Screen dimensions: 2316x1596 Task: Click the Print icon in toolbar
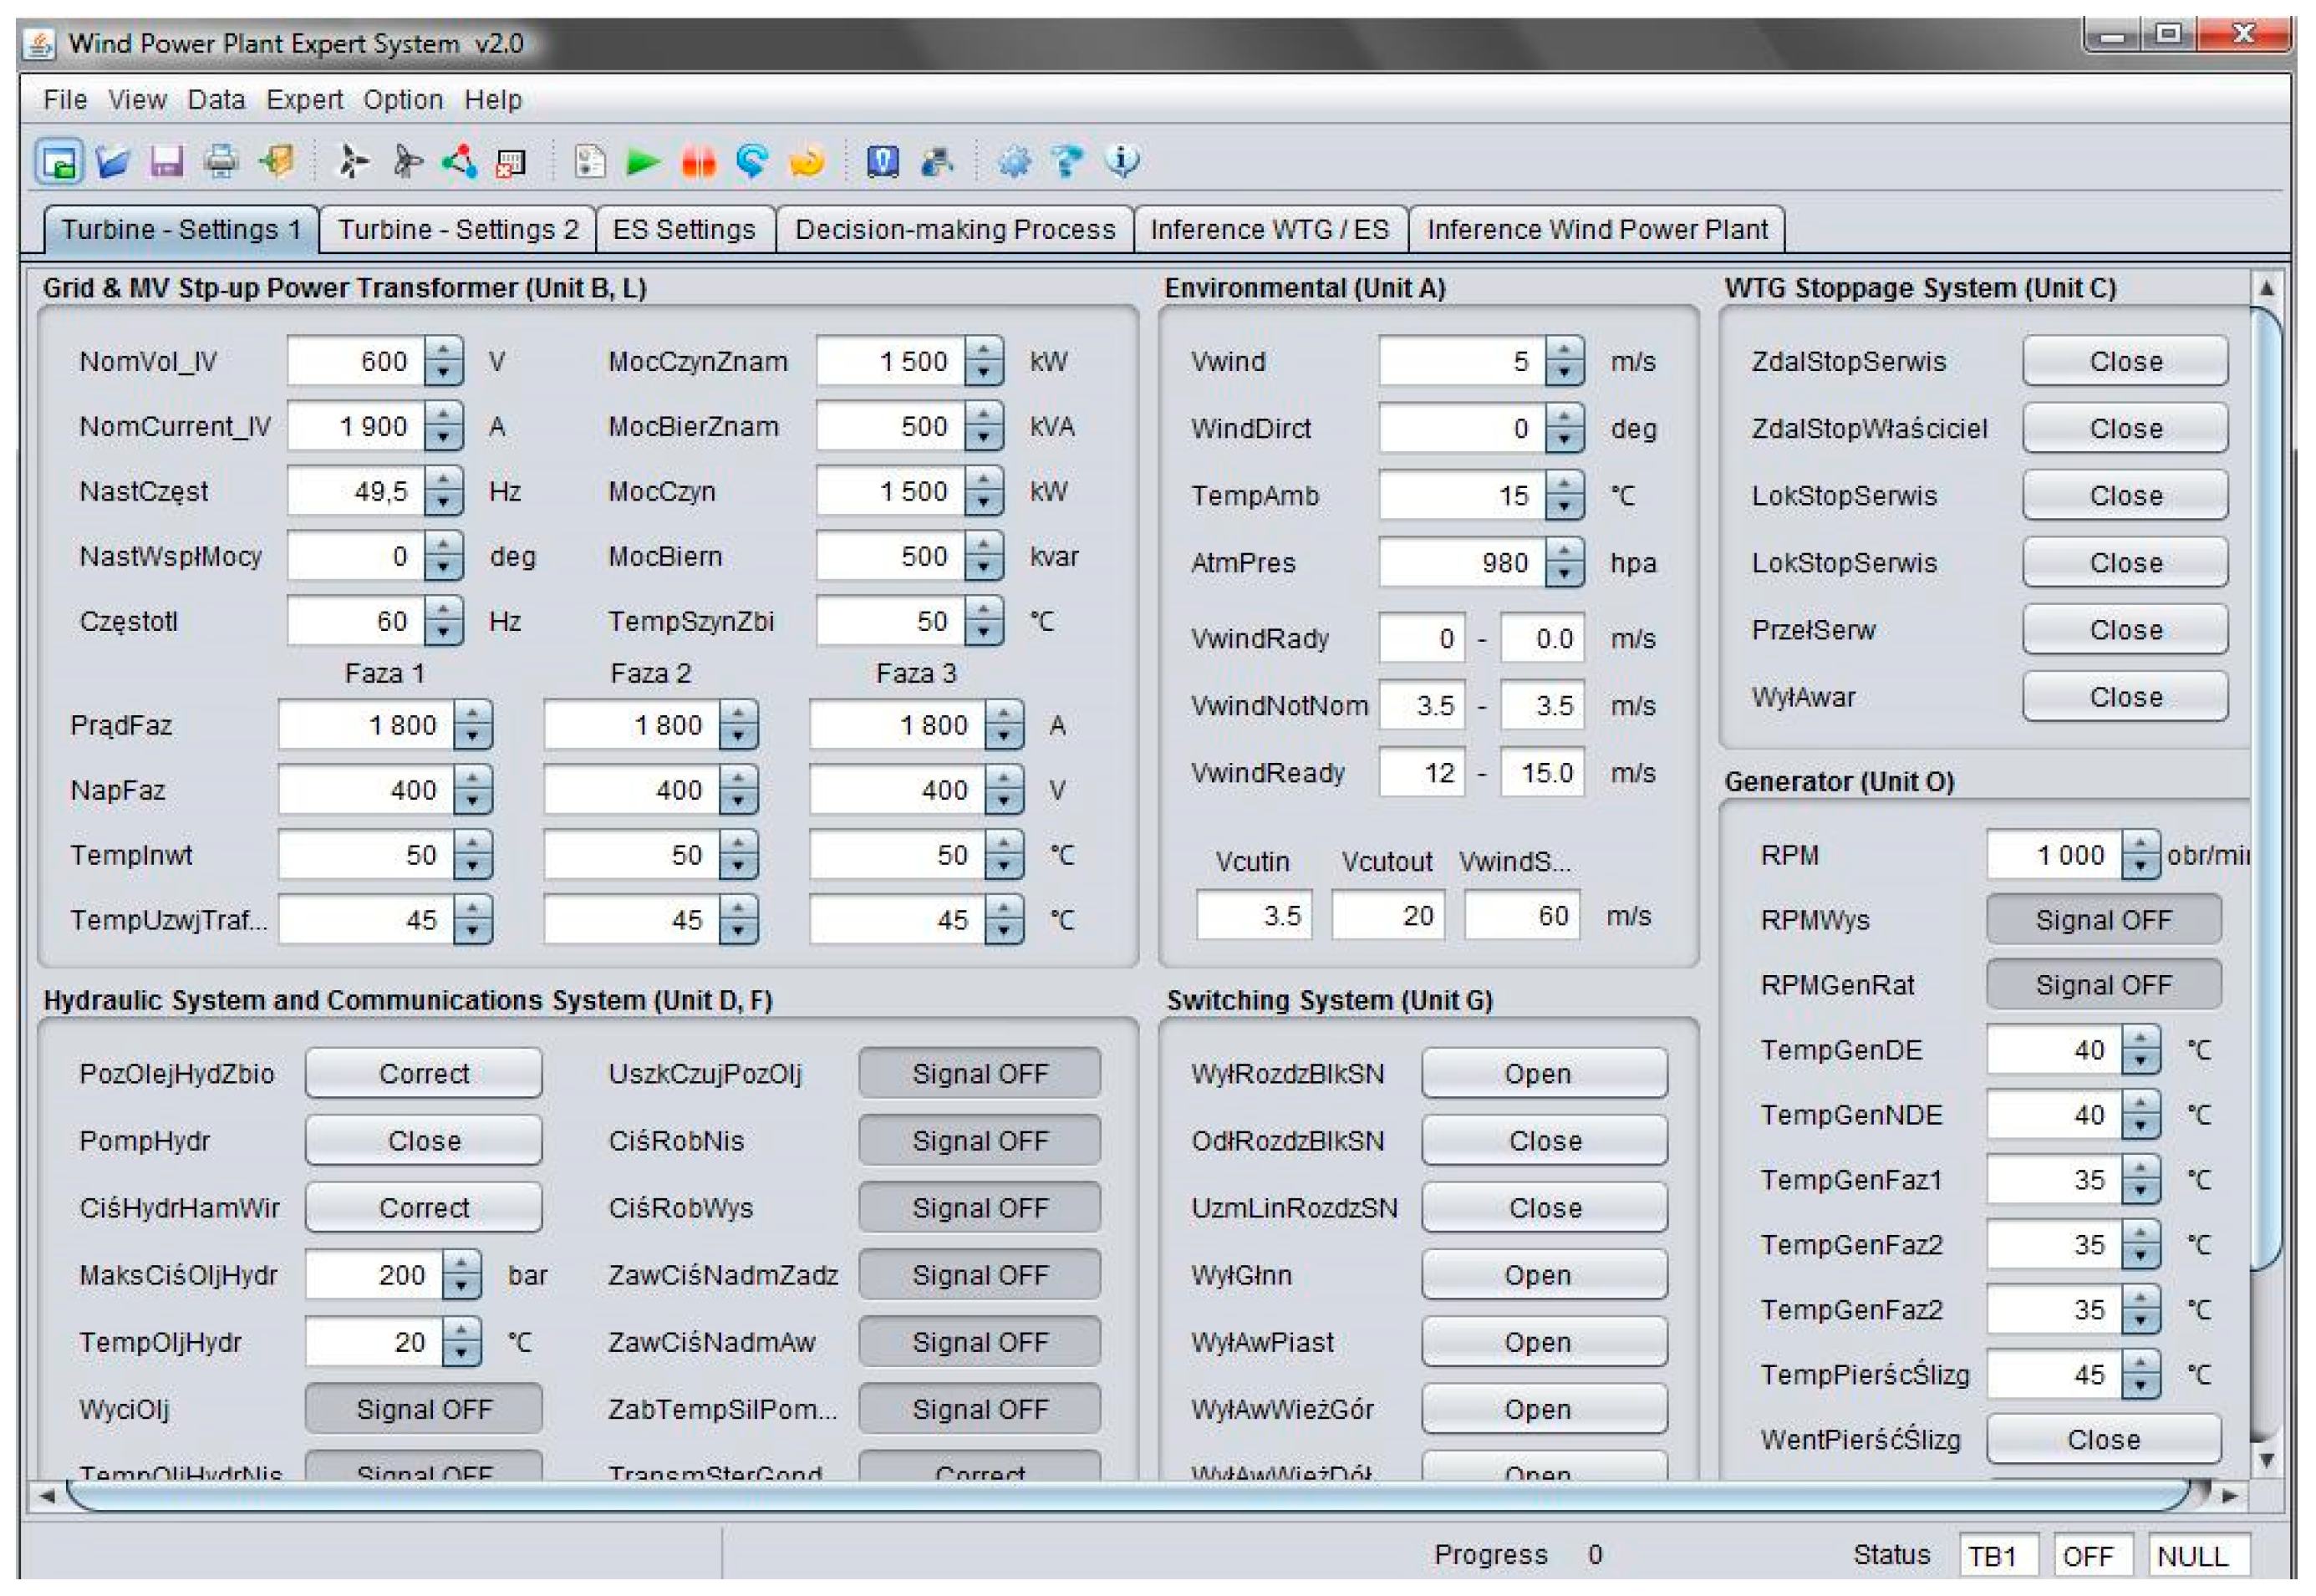[x=220, y=161]
